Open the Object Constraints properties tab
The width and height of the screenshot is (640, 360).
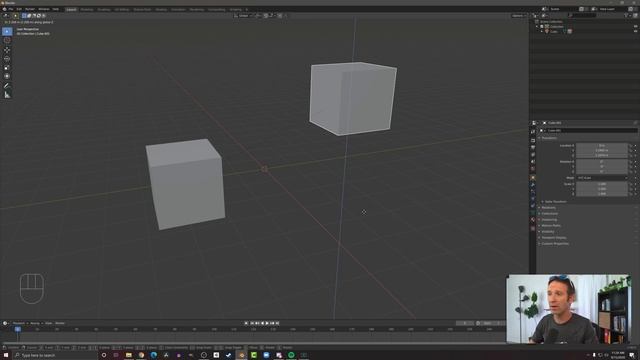pos(533,206)
